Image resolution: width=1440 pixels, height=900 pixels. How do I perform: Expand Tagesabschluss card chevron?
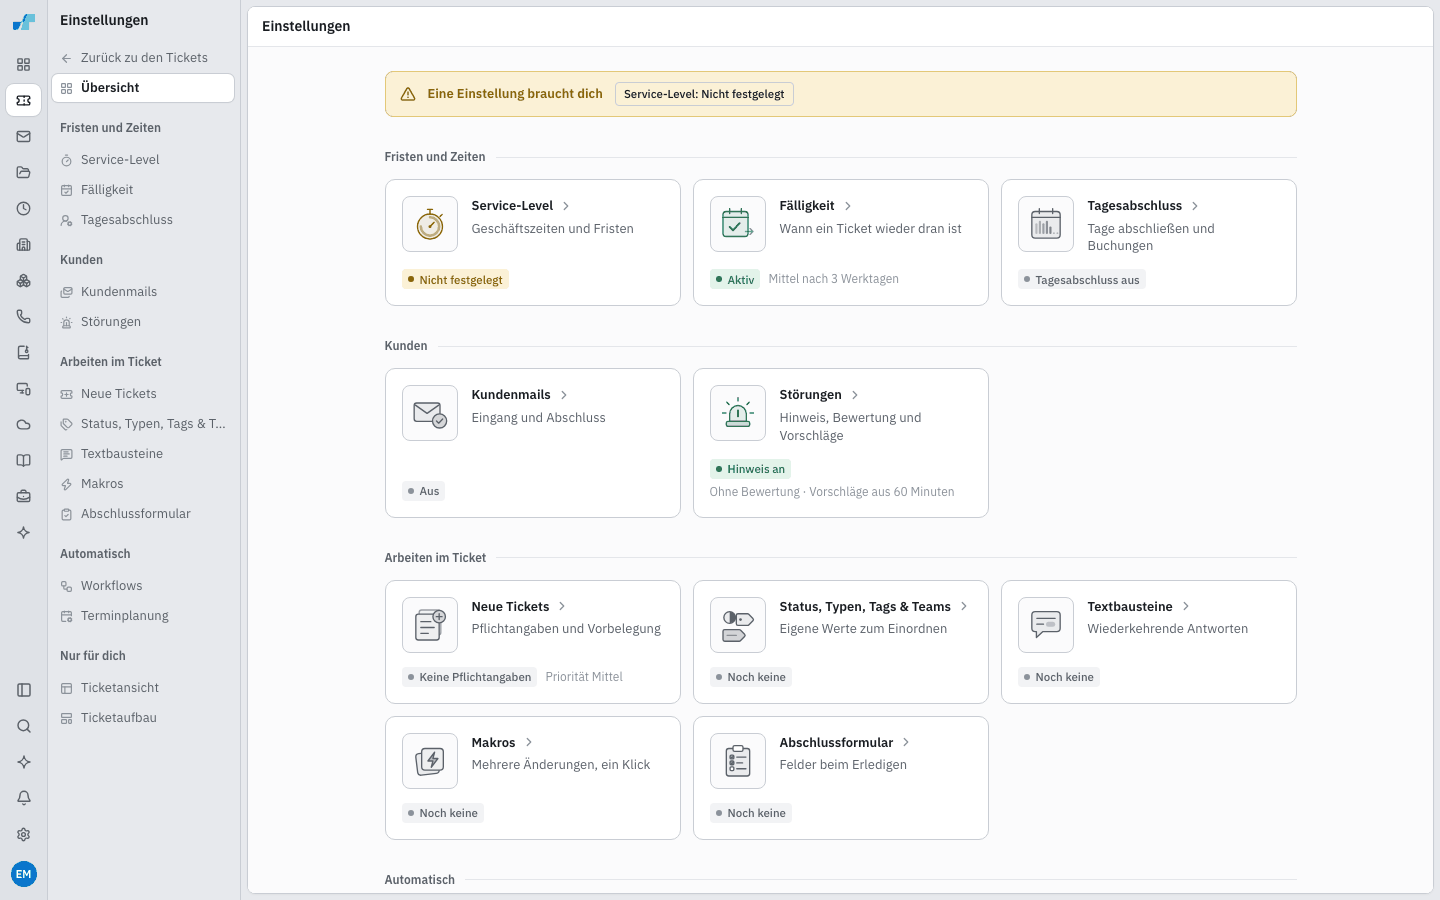coord(1195,206)
